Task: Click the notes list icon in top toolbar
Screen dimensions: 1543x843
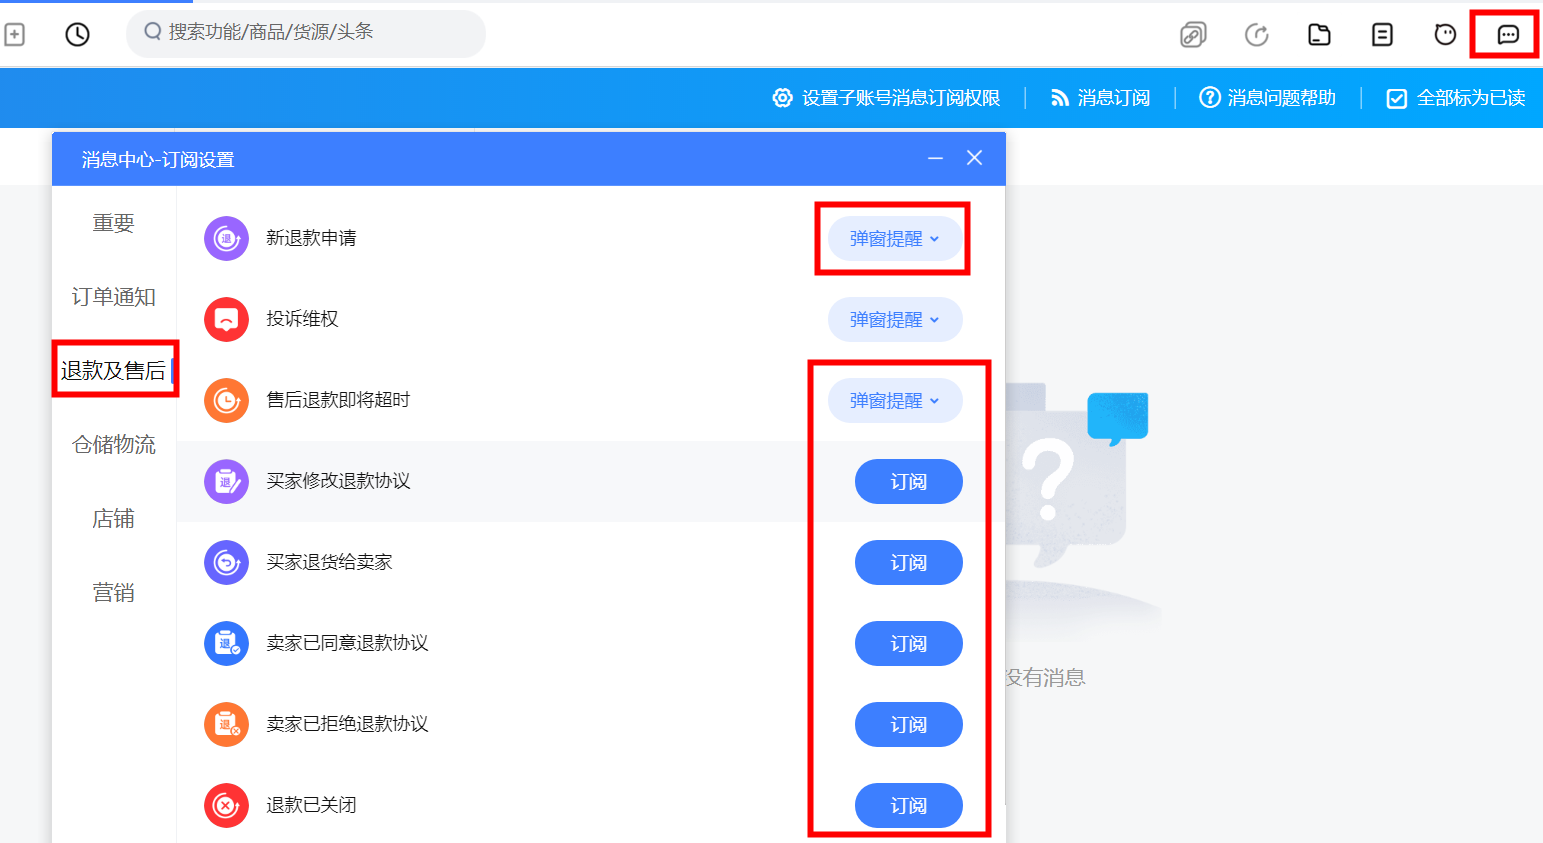Action: (1382, 35)
